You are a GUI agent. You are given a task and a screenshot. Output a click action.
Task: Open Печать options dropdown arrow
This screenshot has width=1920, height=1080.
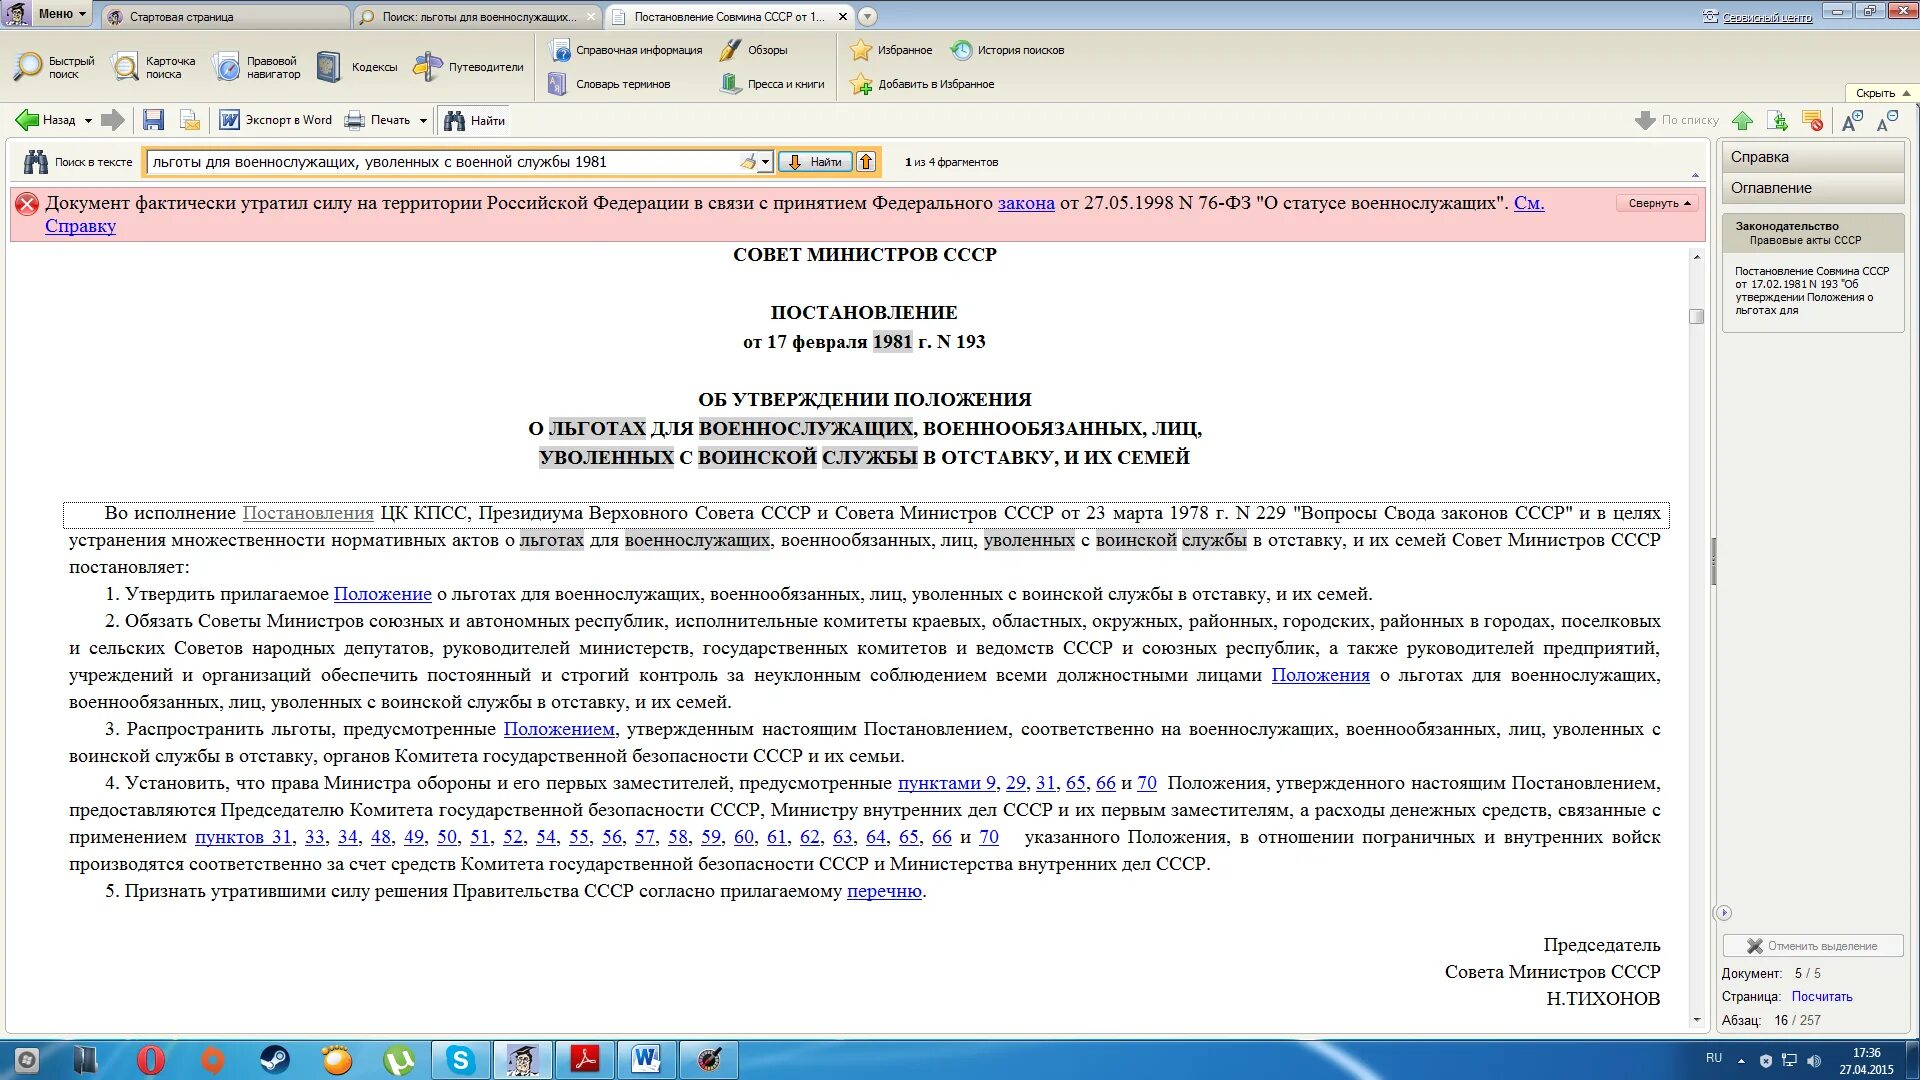tap(423, 121)
